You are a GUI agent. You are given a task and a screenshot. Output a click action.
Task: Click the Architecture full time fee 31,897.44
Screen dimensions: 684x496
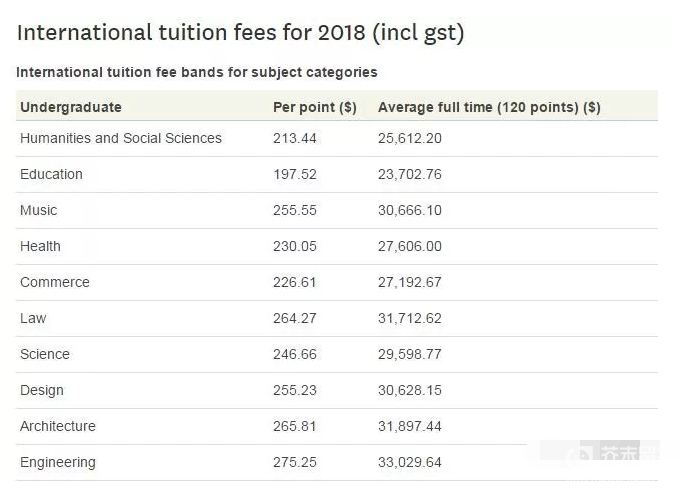click(x=410, y=426)
